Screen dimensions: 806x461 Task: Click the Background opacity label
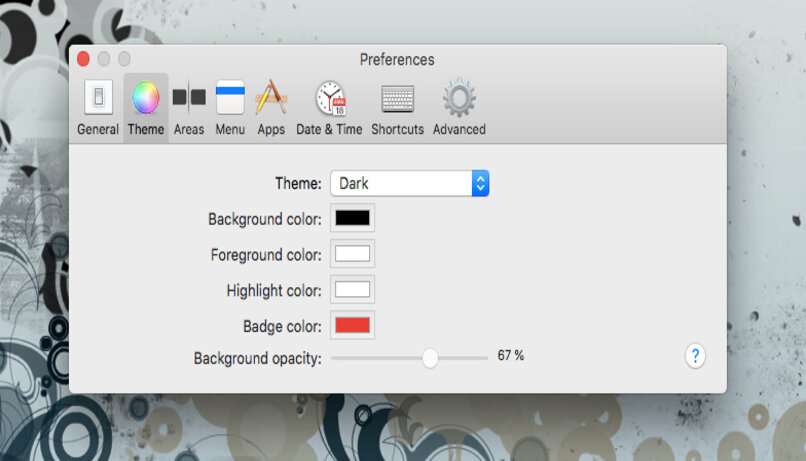(258, 358)
